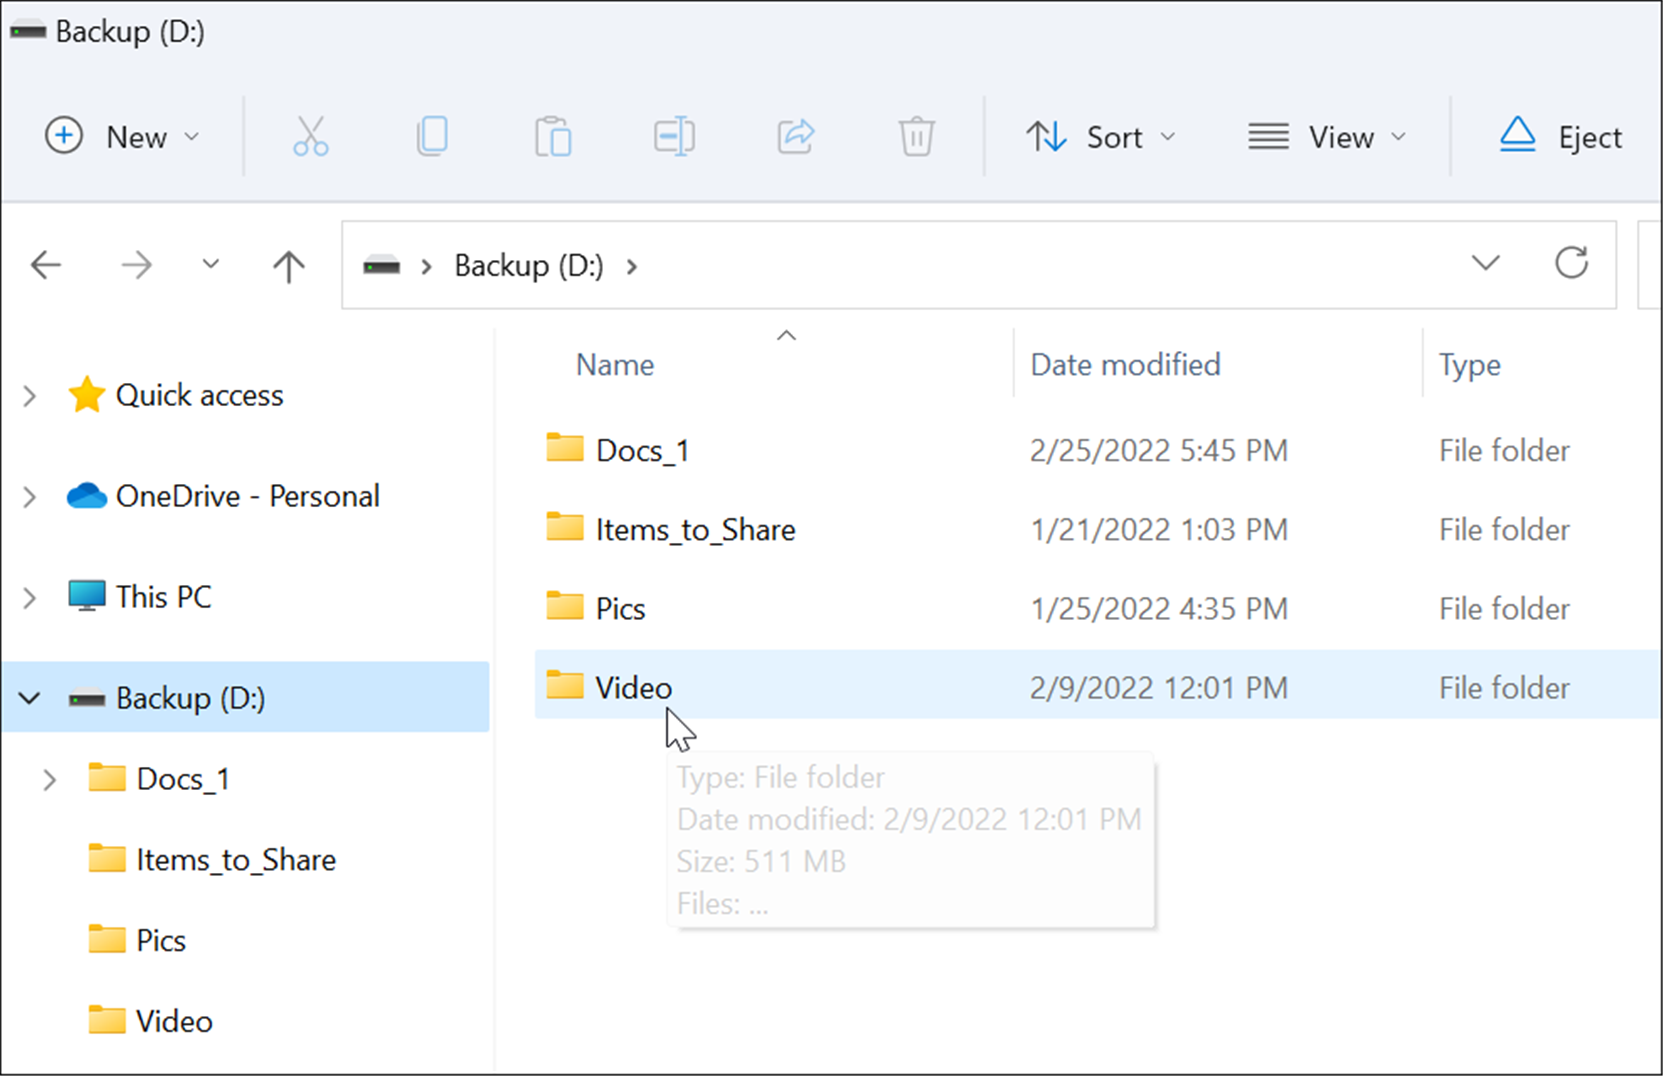
Task: Navigate back with the back arrow
Action: [x=45, y=265]
